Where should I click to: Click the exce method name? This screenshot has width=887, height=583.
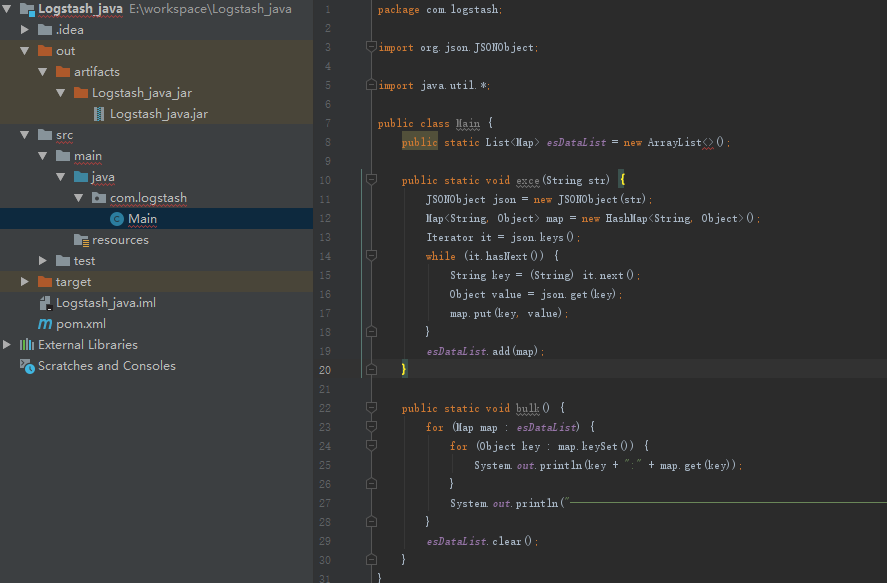pyautogui.click(x=528, y=180)
